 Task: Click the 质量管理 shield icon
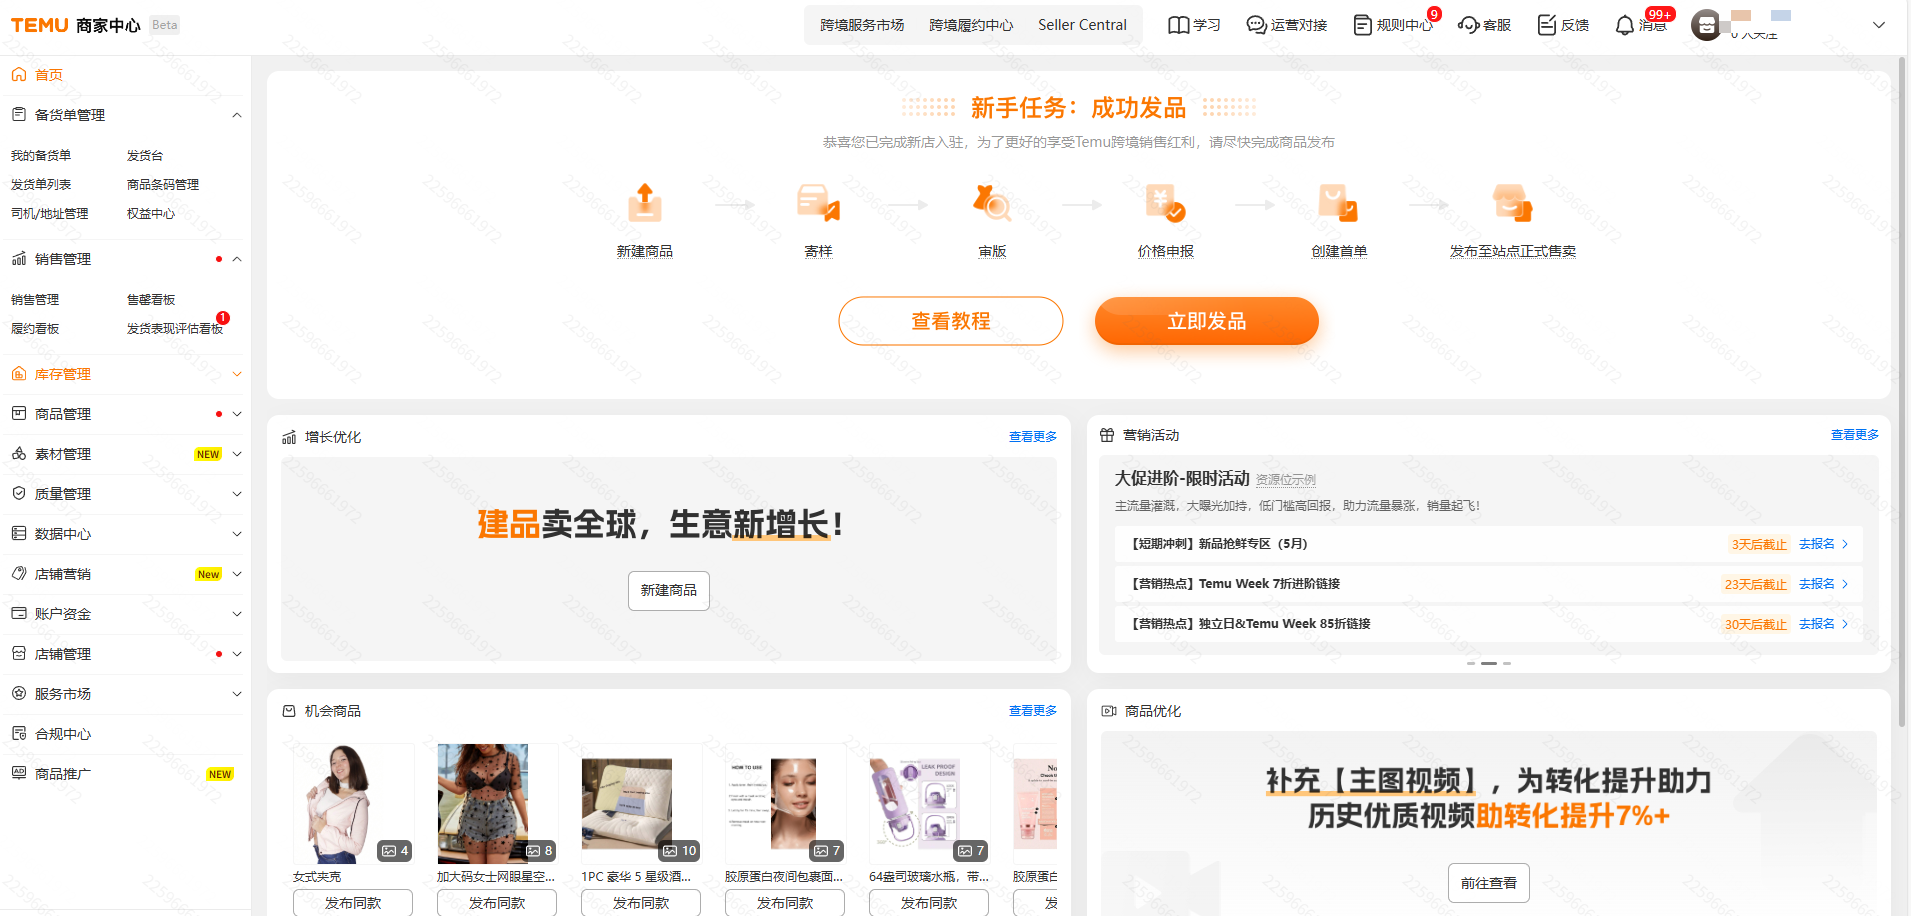19,494
